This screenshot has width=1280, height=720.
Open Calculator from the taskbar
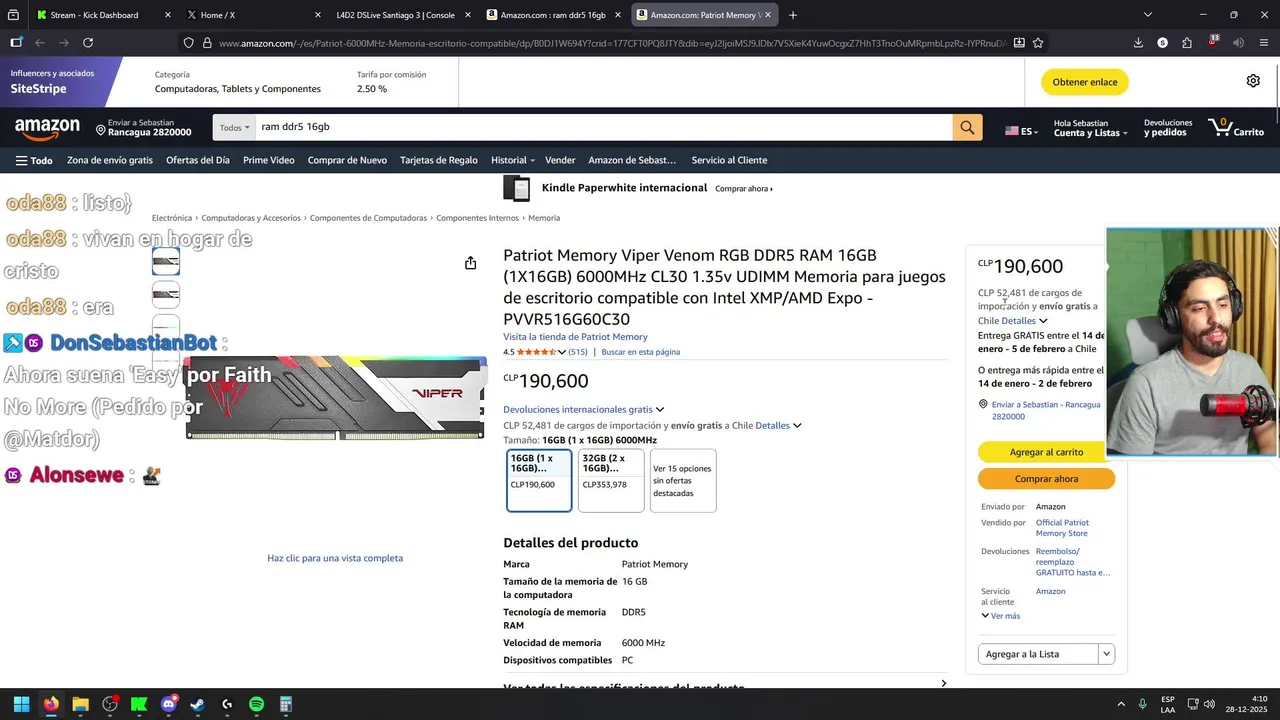tap(286, 704)
